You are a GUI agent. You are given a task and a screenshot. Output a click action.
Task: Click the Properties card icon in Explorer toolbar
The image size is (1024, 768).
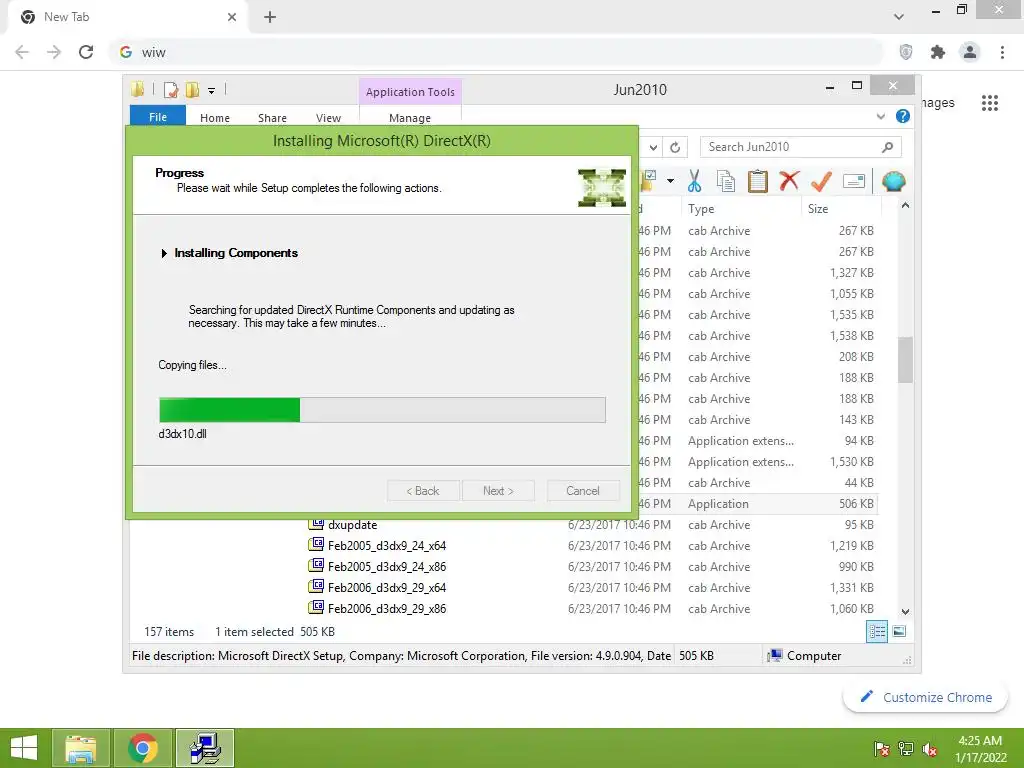point(854,181)
